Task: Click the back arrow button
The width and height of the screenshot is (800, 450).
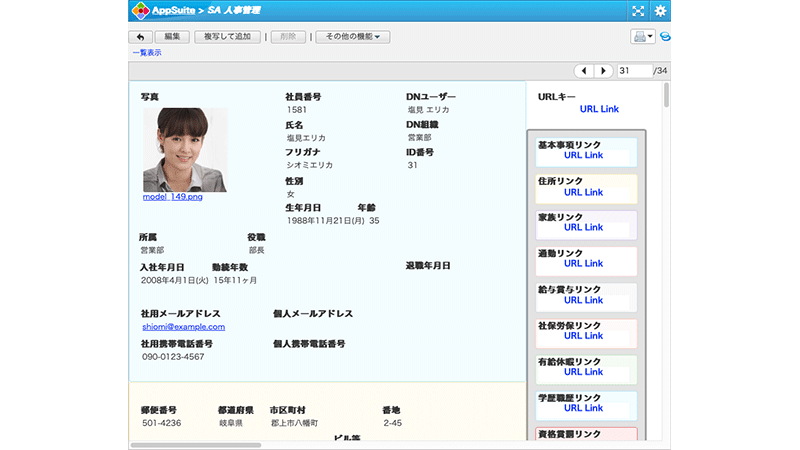Action: point(139,37)
